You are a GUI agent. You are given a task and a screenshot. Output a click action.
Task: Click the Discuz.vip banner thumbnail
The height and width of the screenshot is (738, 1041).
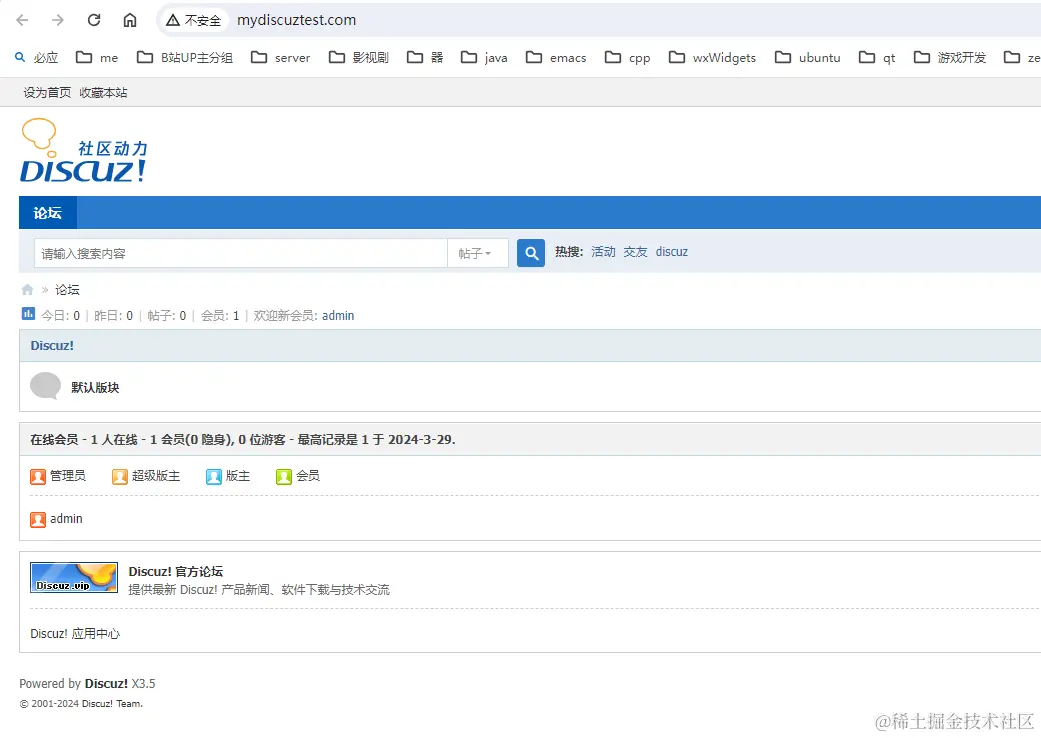74,577
